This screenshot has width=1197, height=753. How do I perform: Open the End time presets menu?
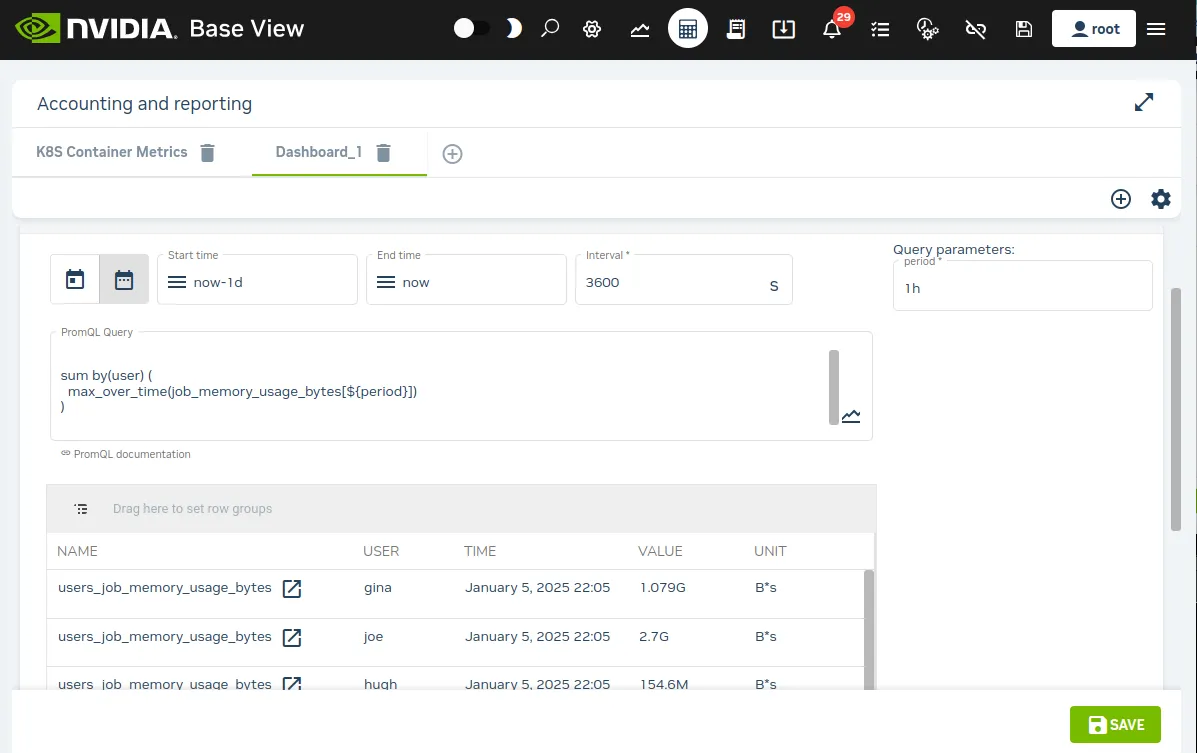(x=386, y=283)
